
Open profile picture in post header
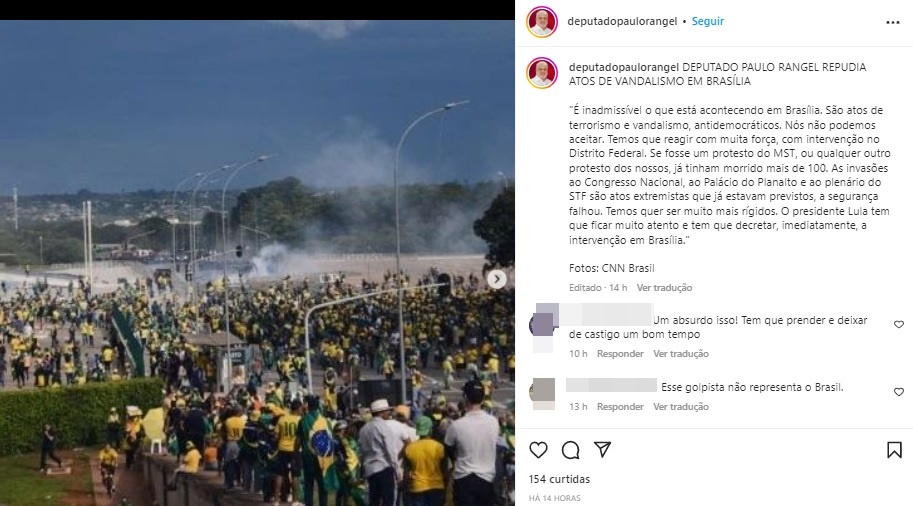542,22
